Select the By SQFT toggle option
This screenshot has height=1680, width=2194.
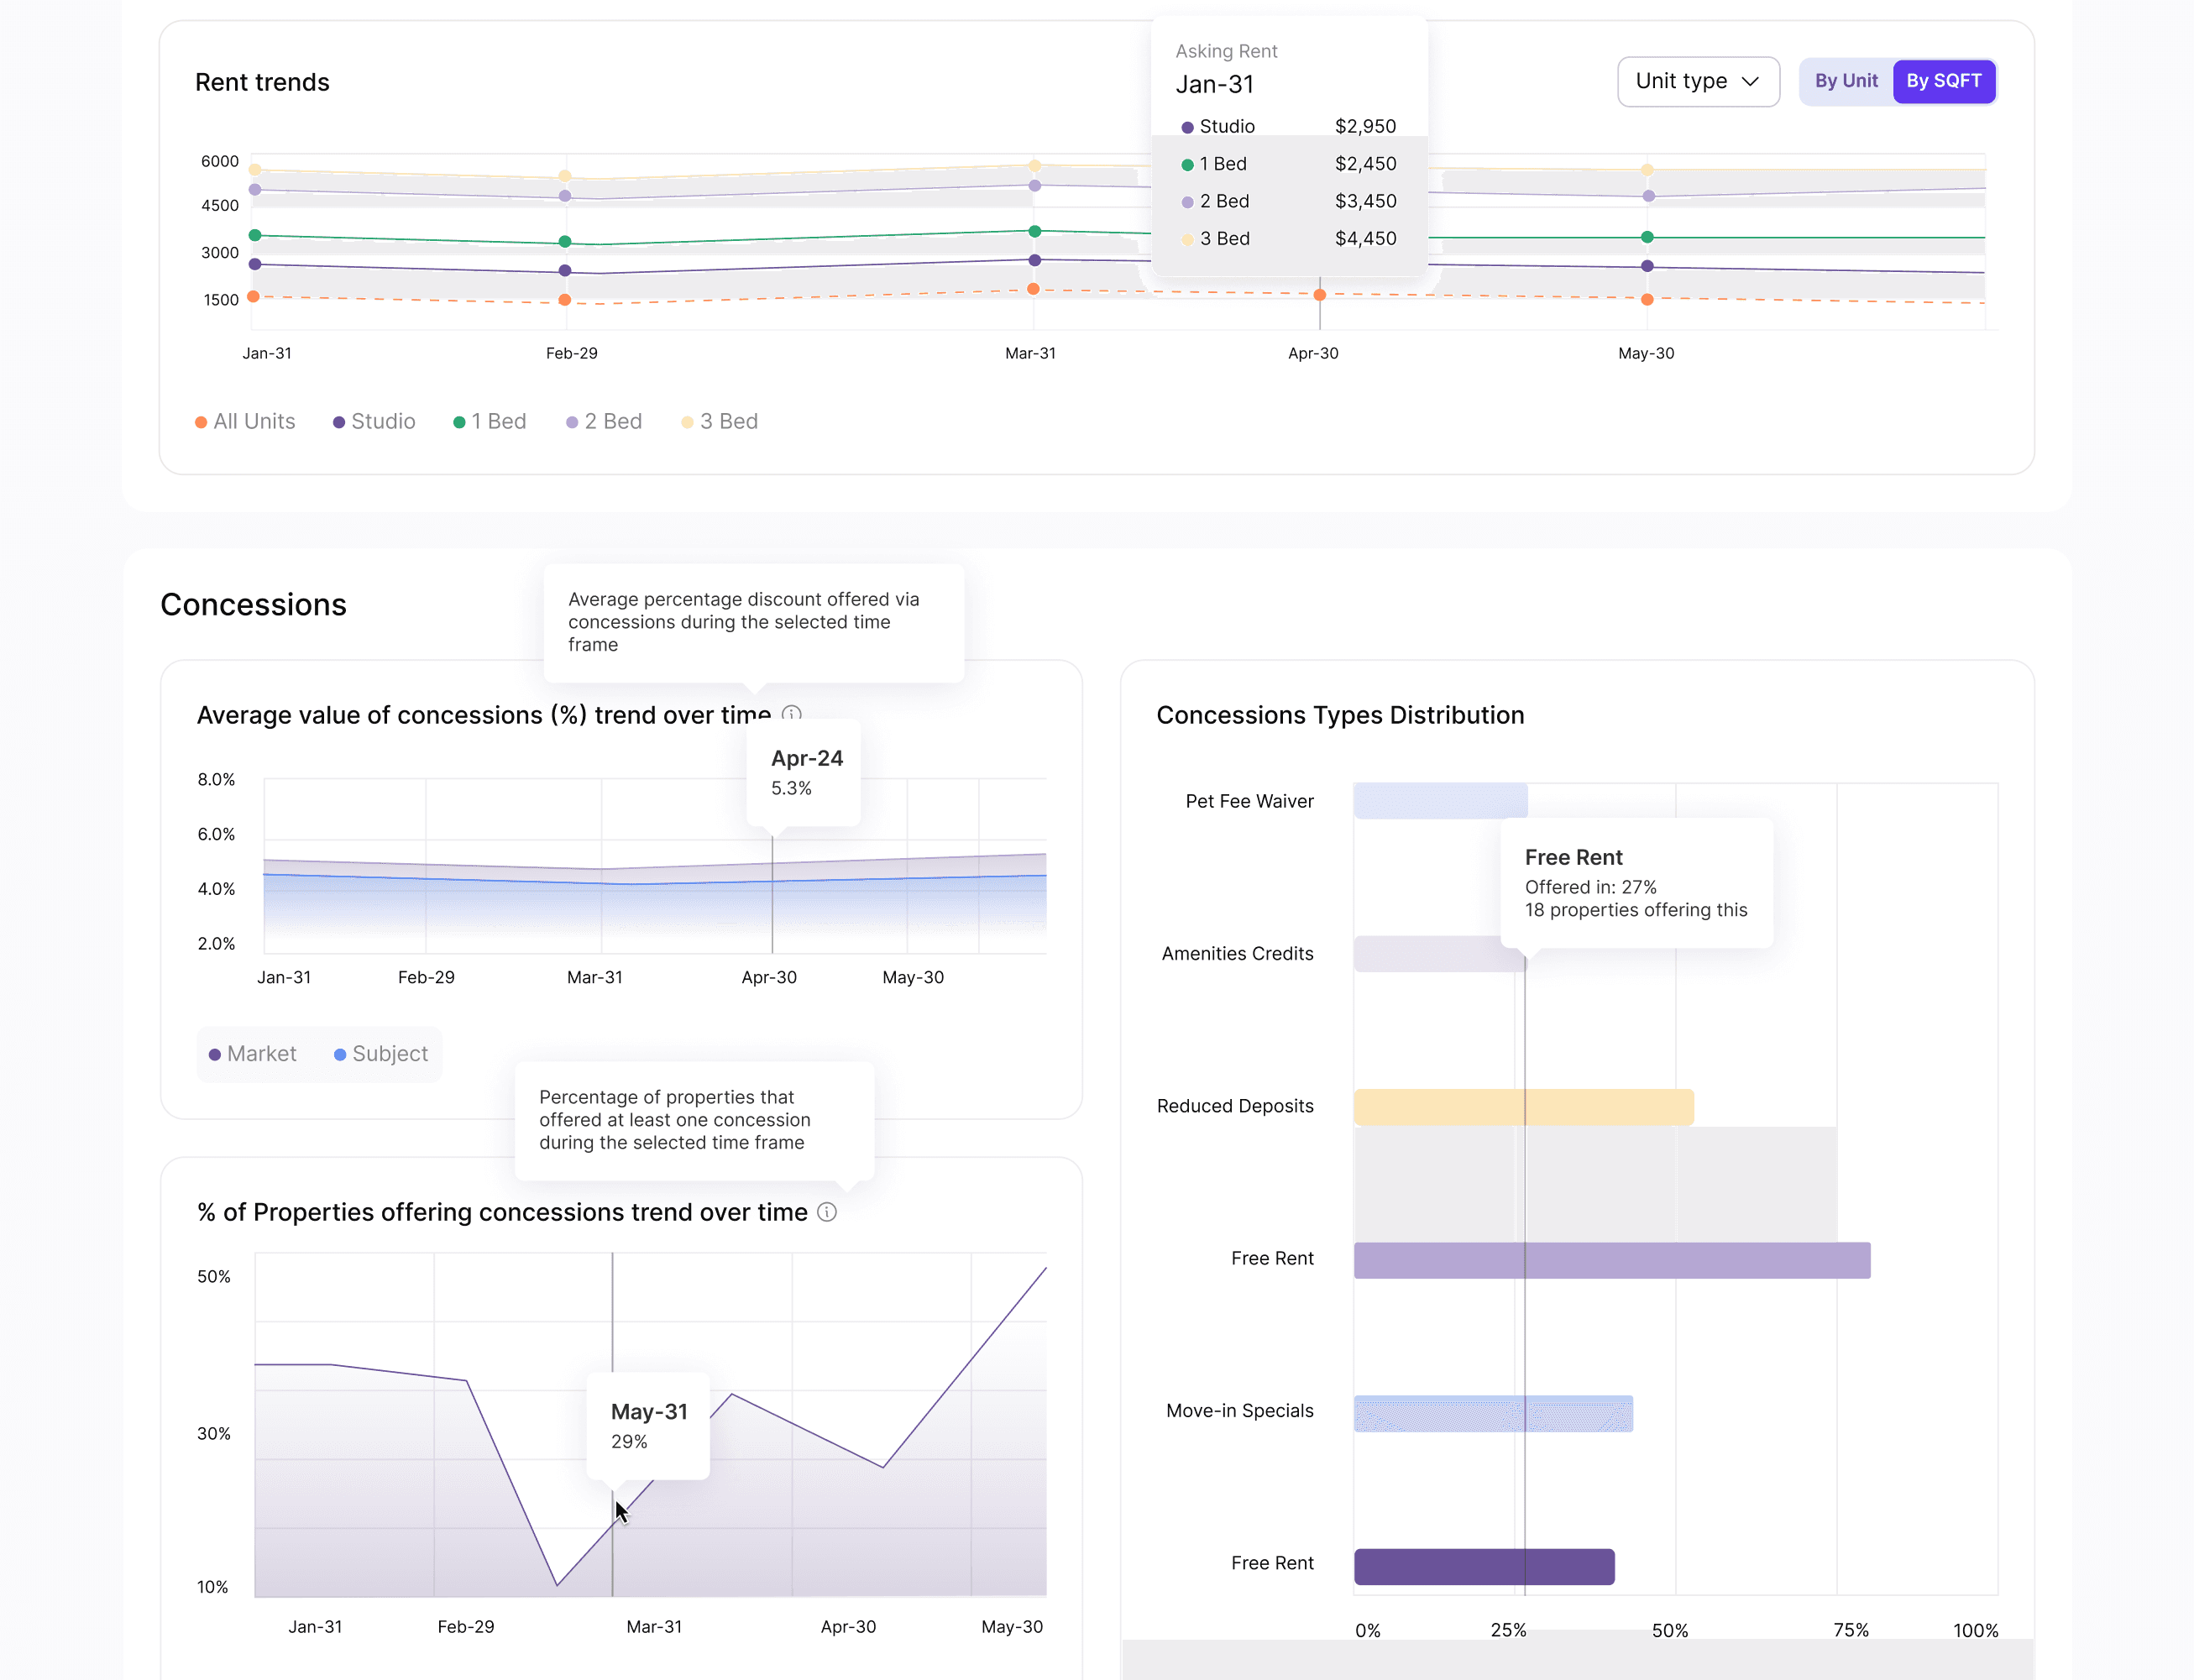[1943, 81]
